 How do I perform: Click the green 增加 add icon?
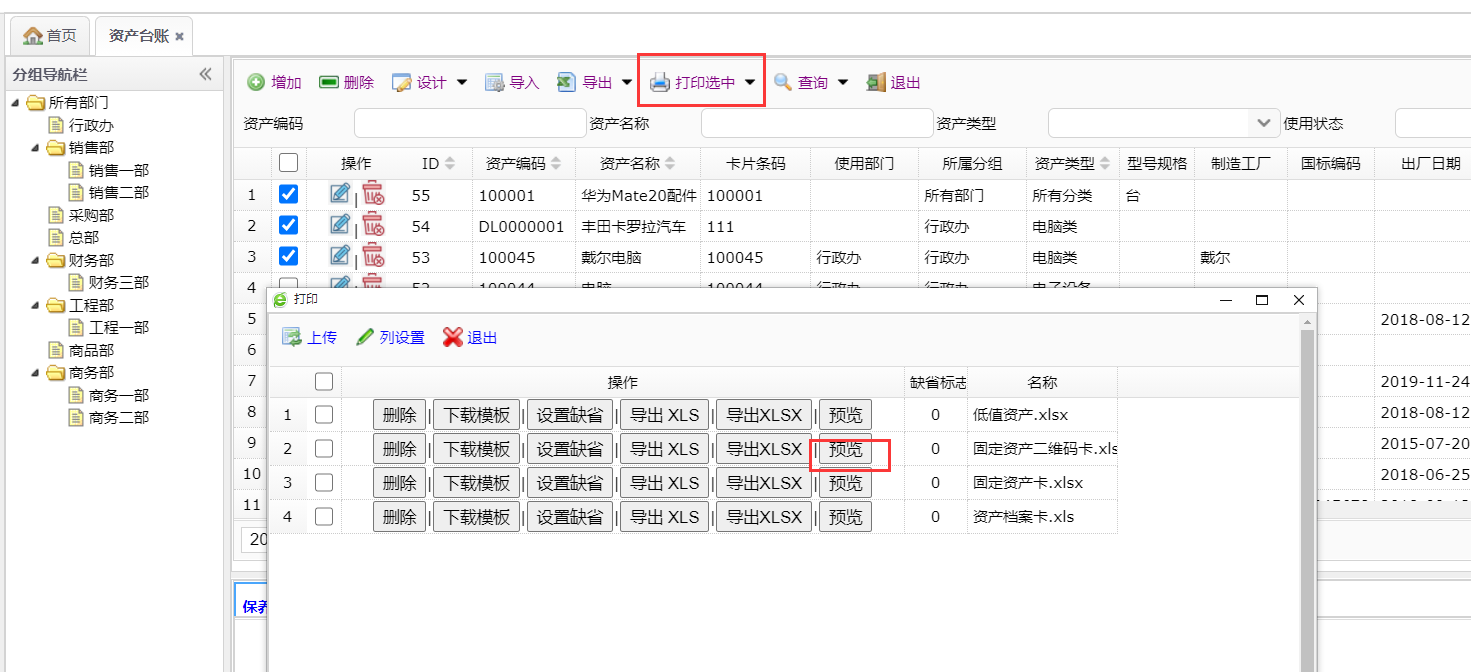(x=256, y=83)
